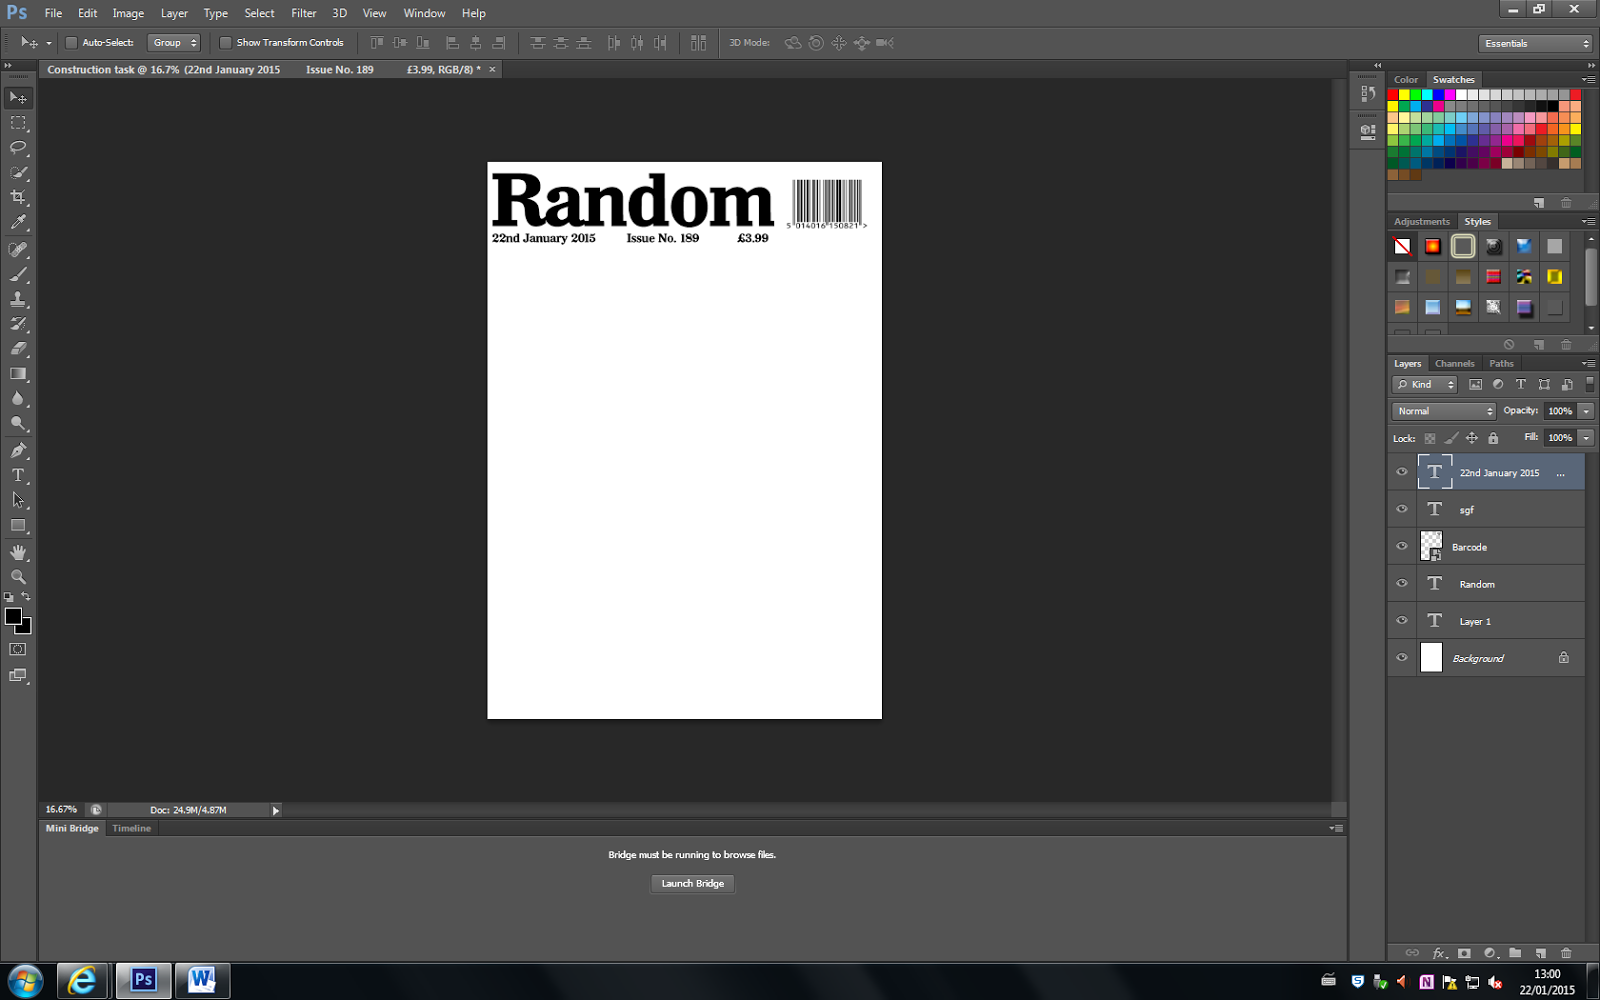Open the Opacity slider dropdown arrow
This screenshot has width=1600, height=1000.
(1586, 411)
